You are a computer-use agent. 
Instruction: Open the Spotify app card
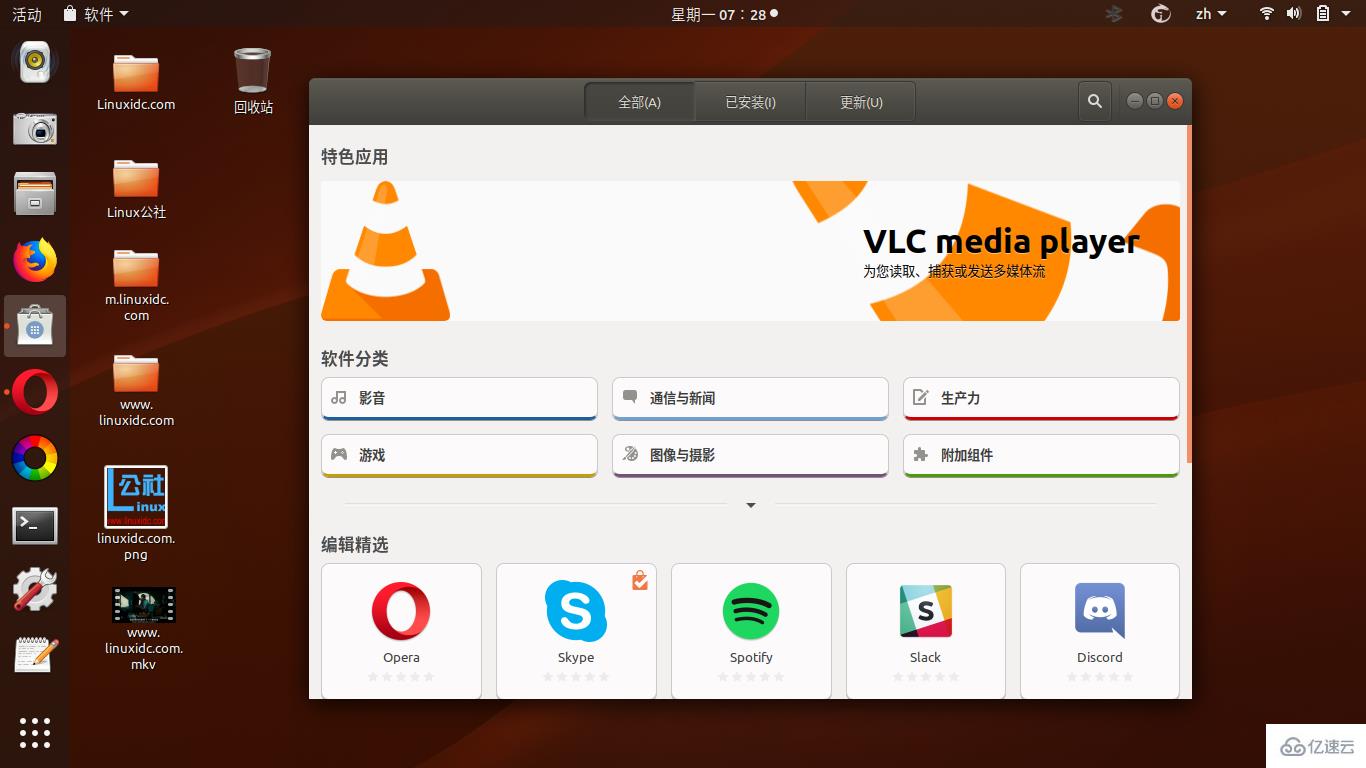click(x=751, y=630)
